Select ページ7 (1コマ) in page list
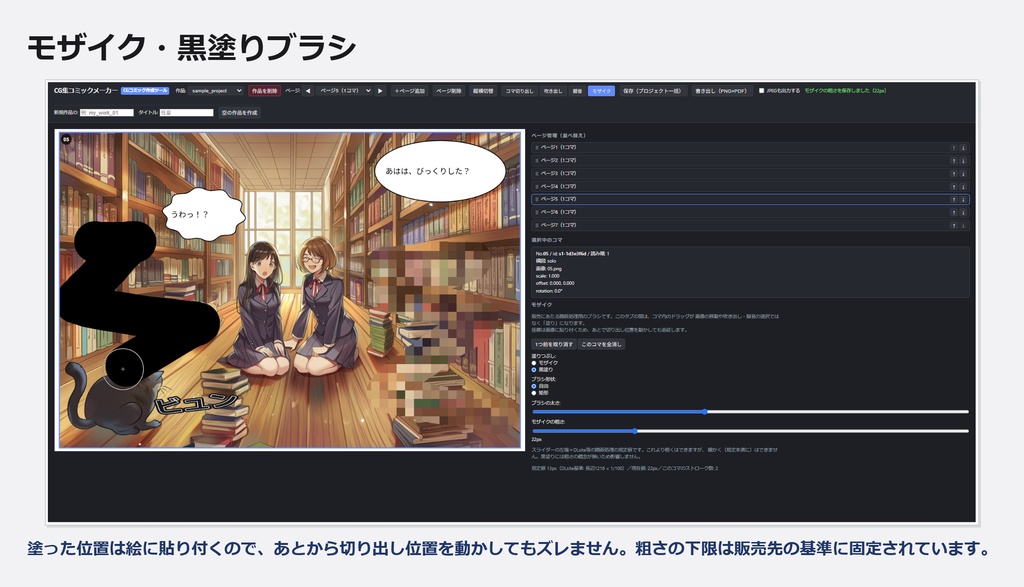Image resolution: width=1024 pixels, height=587 pixels. [750, 225]
